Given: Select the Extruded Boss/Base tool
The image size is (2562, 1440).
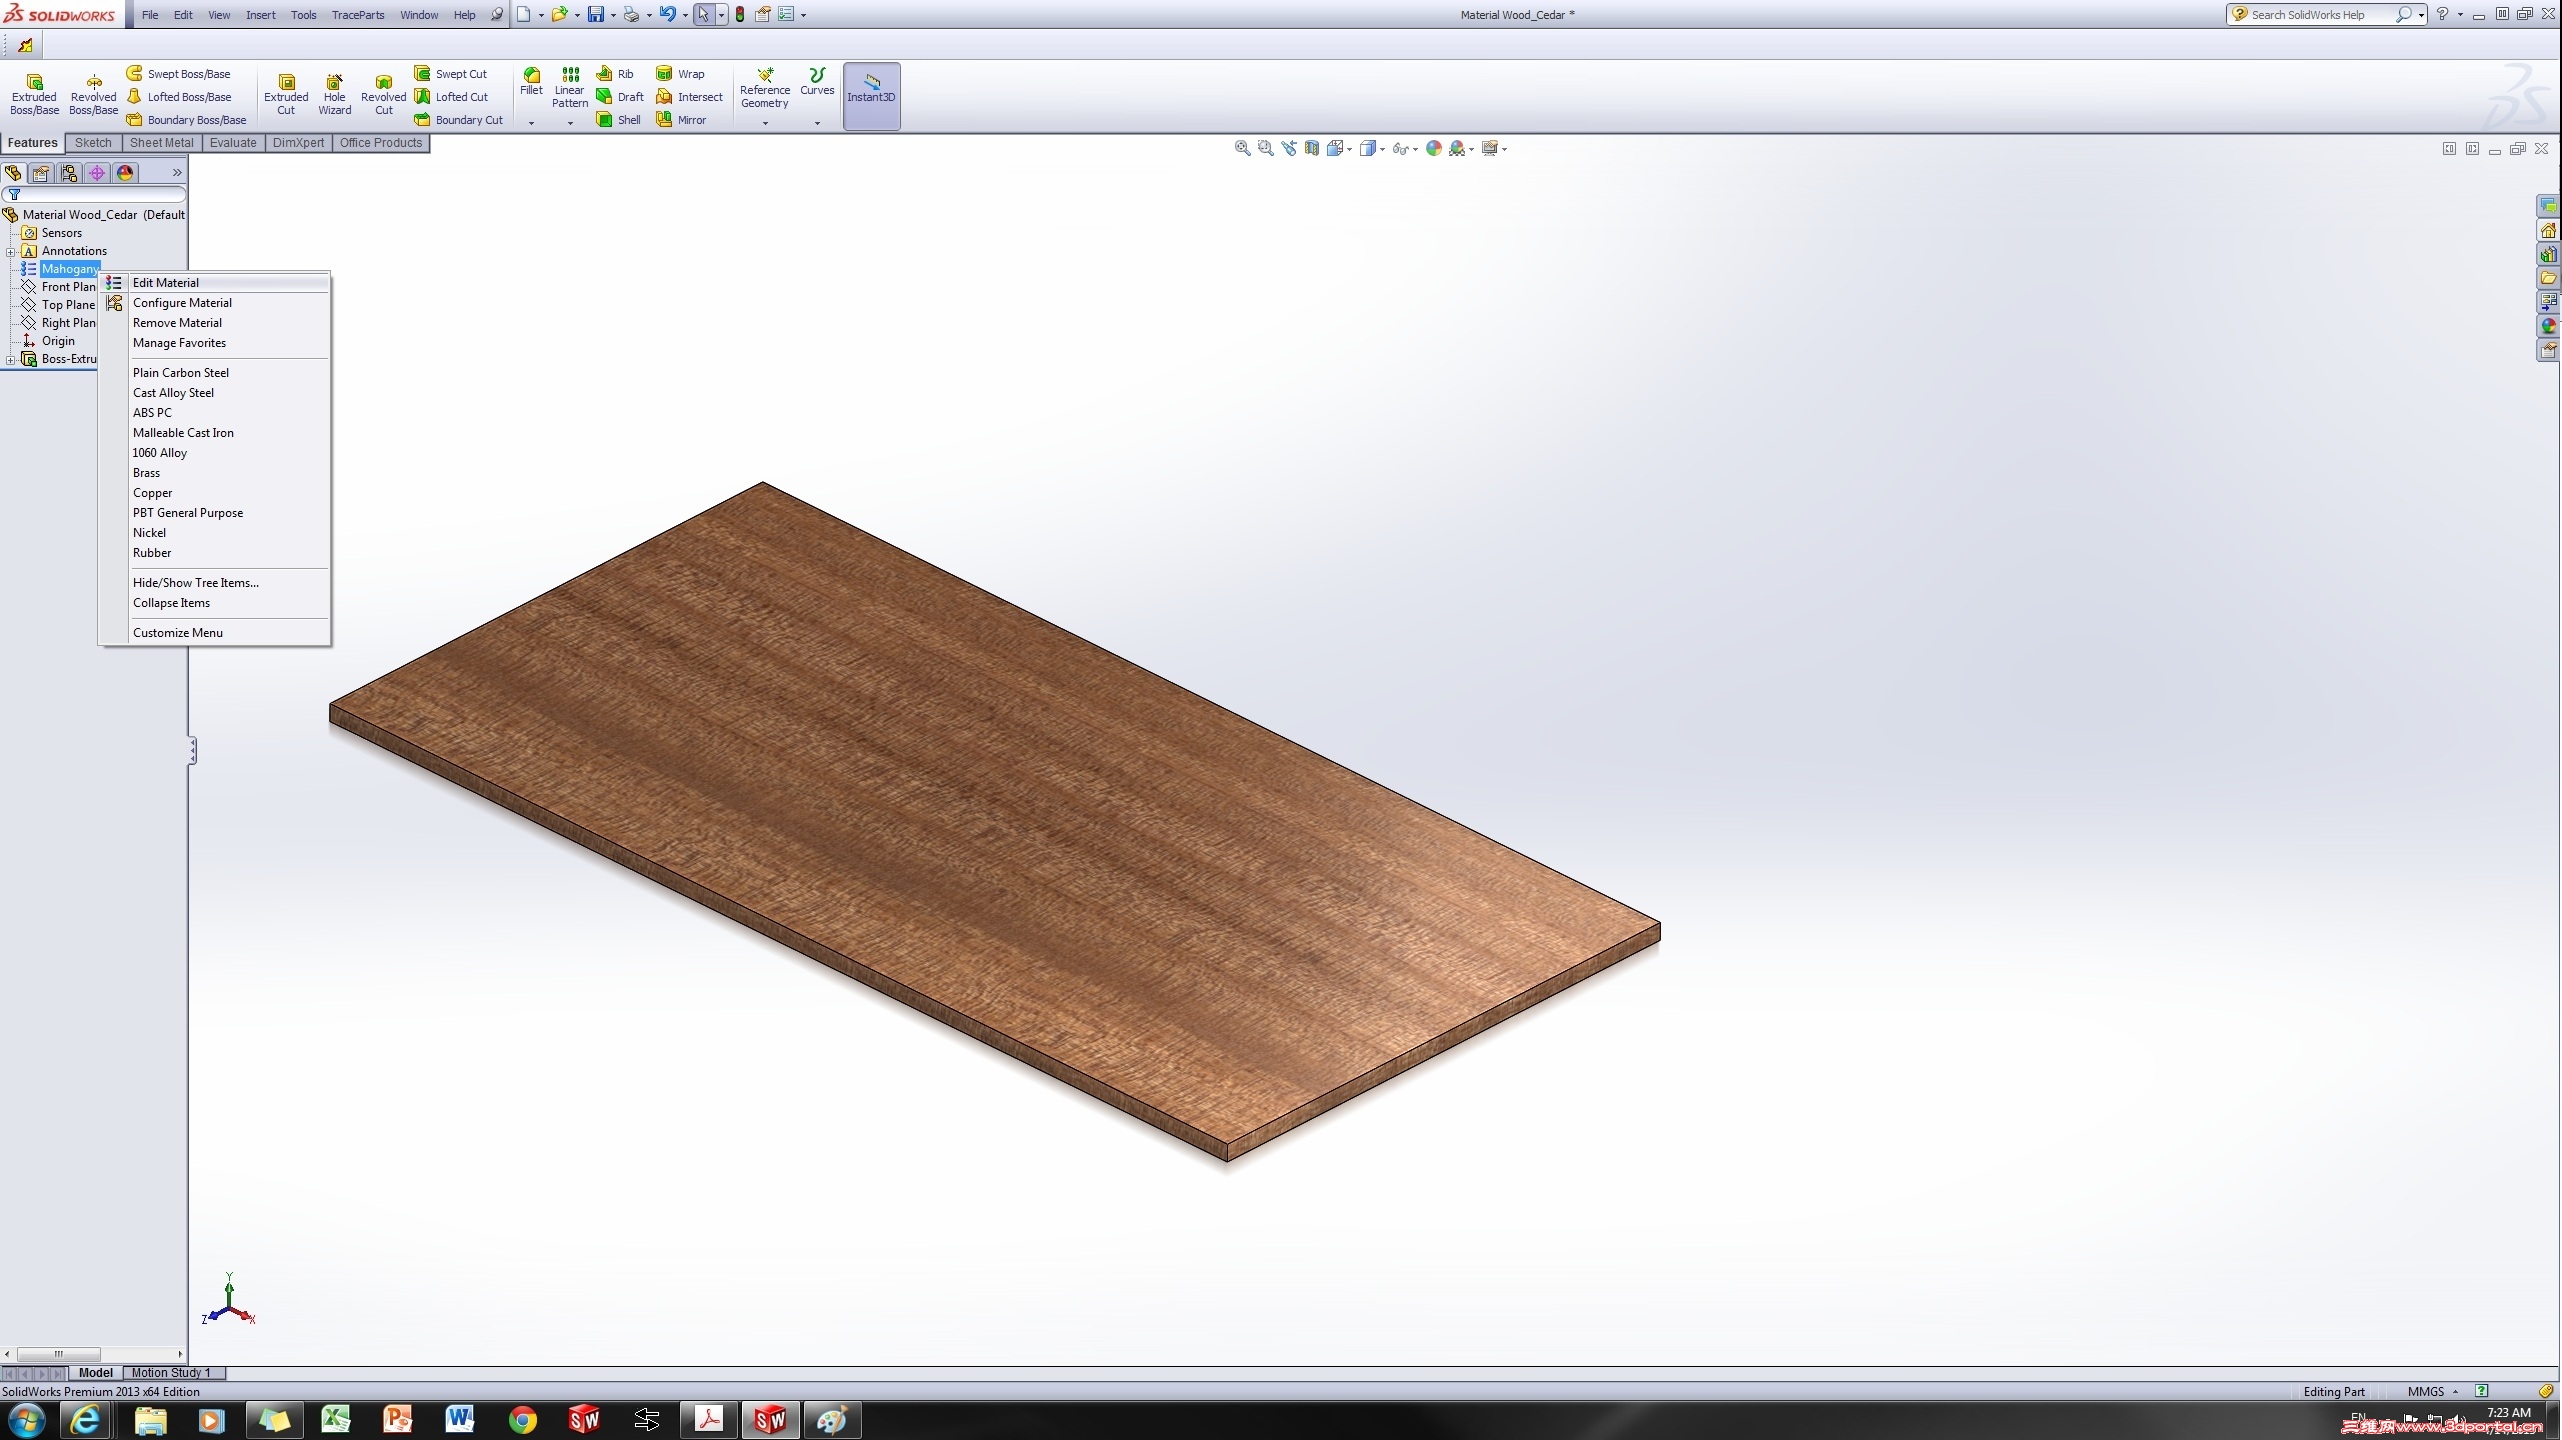Looking at the screenshot, I should [x=34, y=94].
